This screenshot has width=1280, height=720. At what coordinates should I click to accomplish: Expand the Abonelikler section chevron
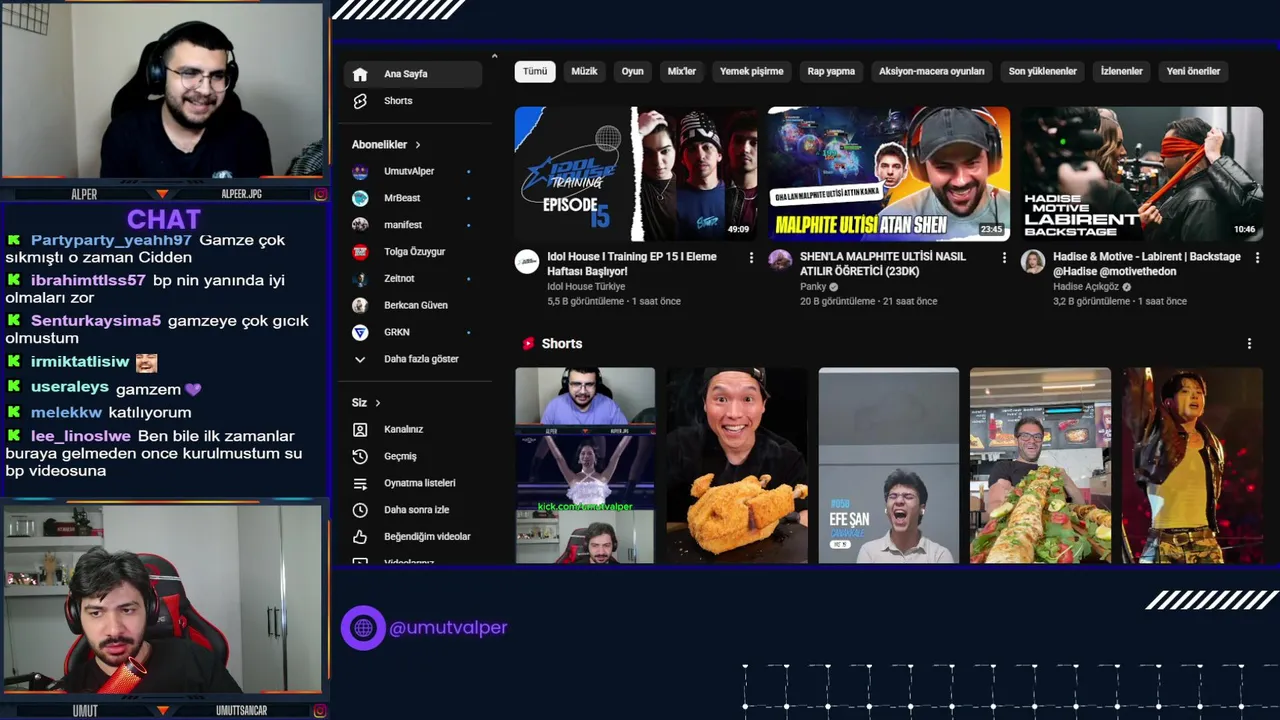418,145
